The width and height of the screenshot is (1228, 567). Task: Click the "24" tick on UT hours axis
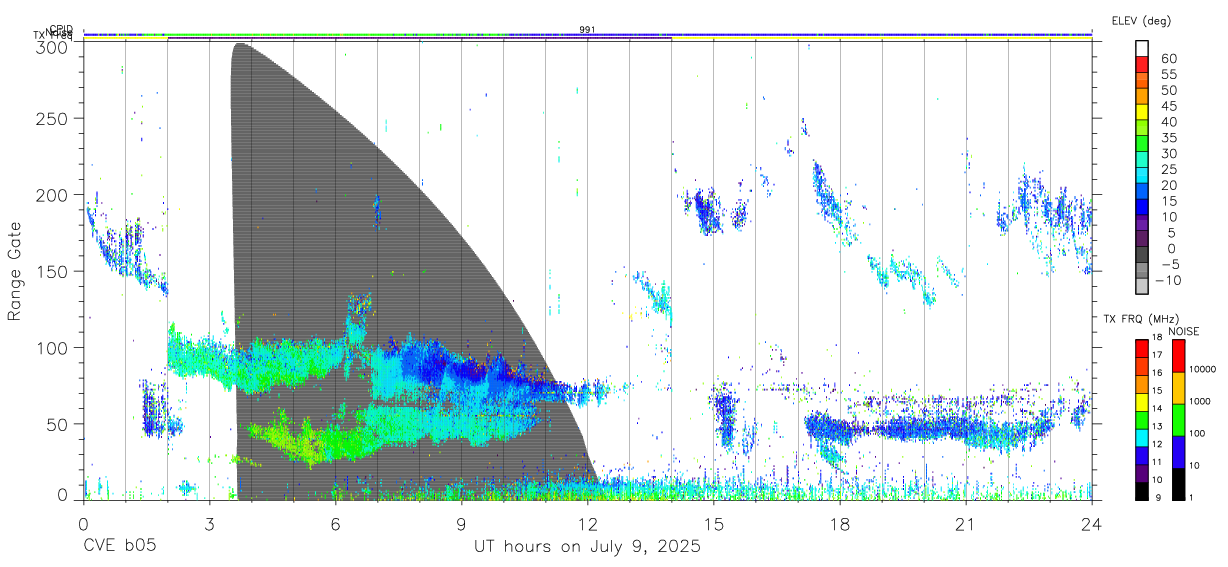click(1092, 523)
